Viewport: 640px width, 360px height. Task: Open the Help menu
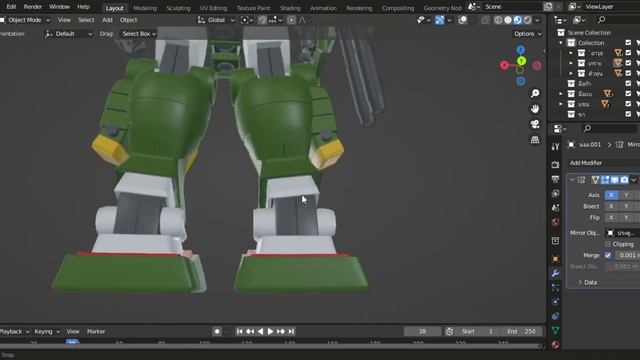click(x=83, y=7)
